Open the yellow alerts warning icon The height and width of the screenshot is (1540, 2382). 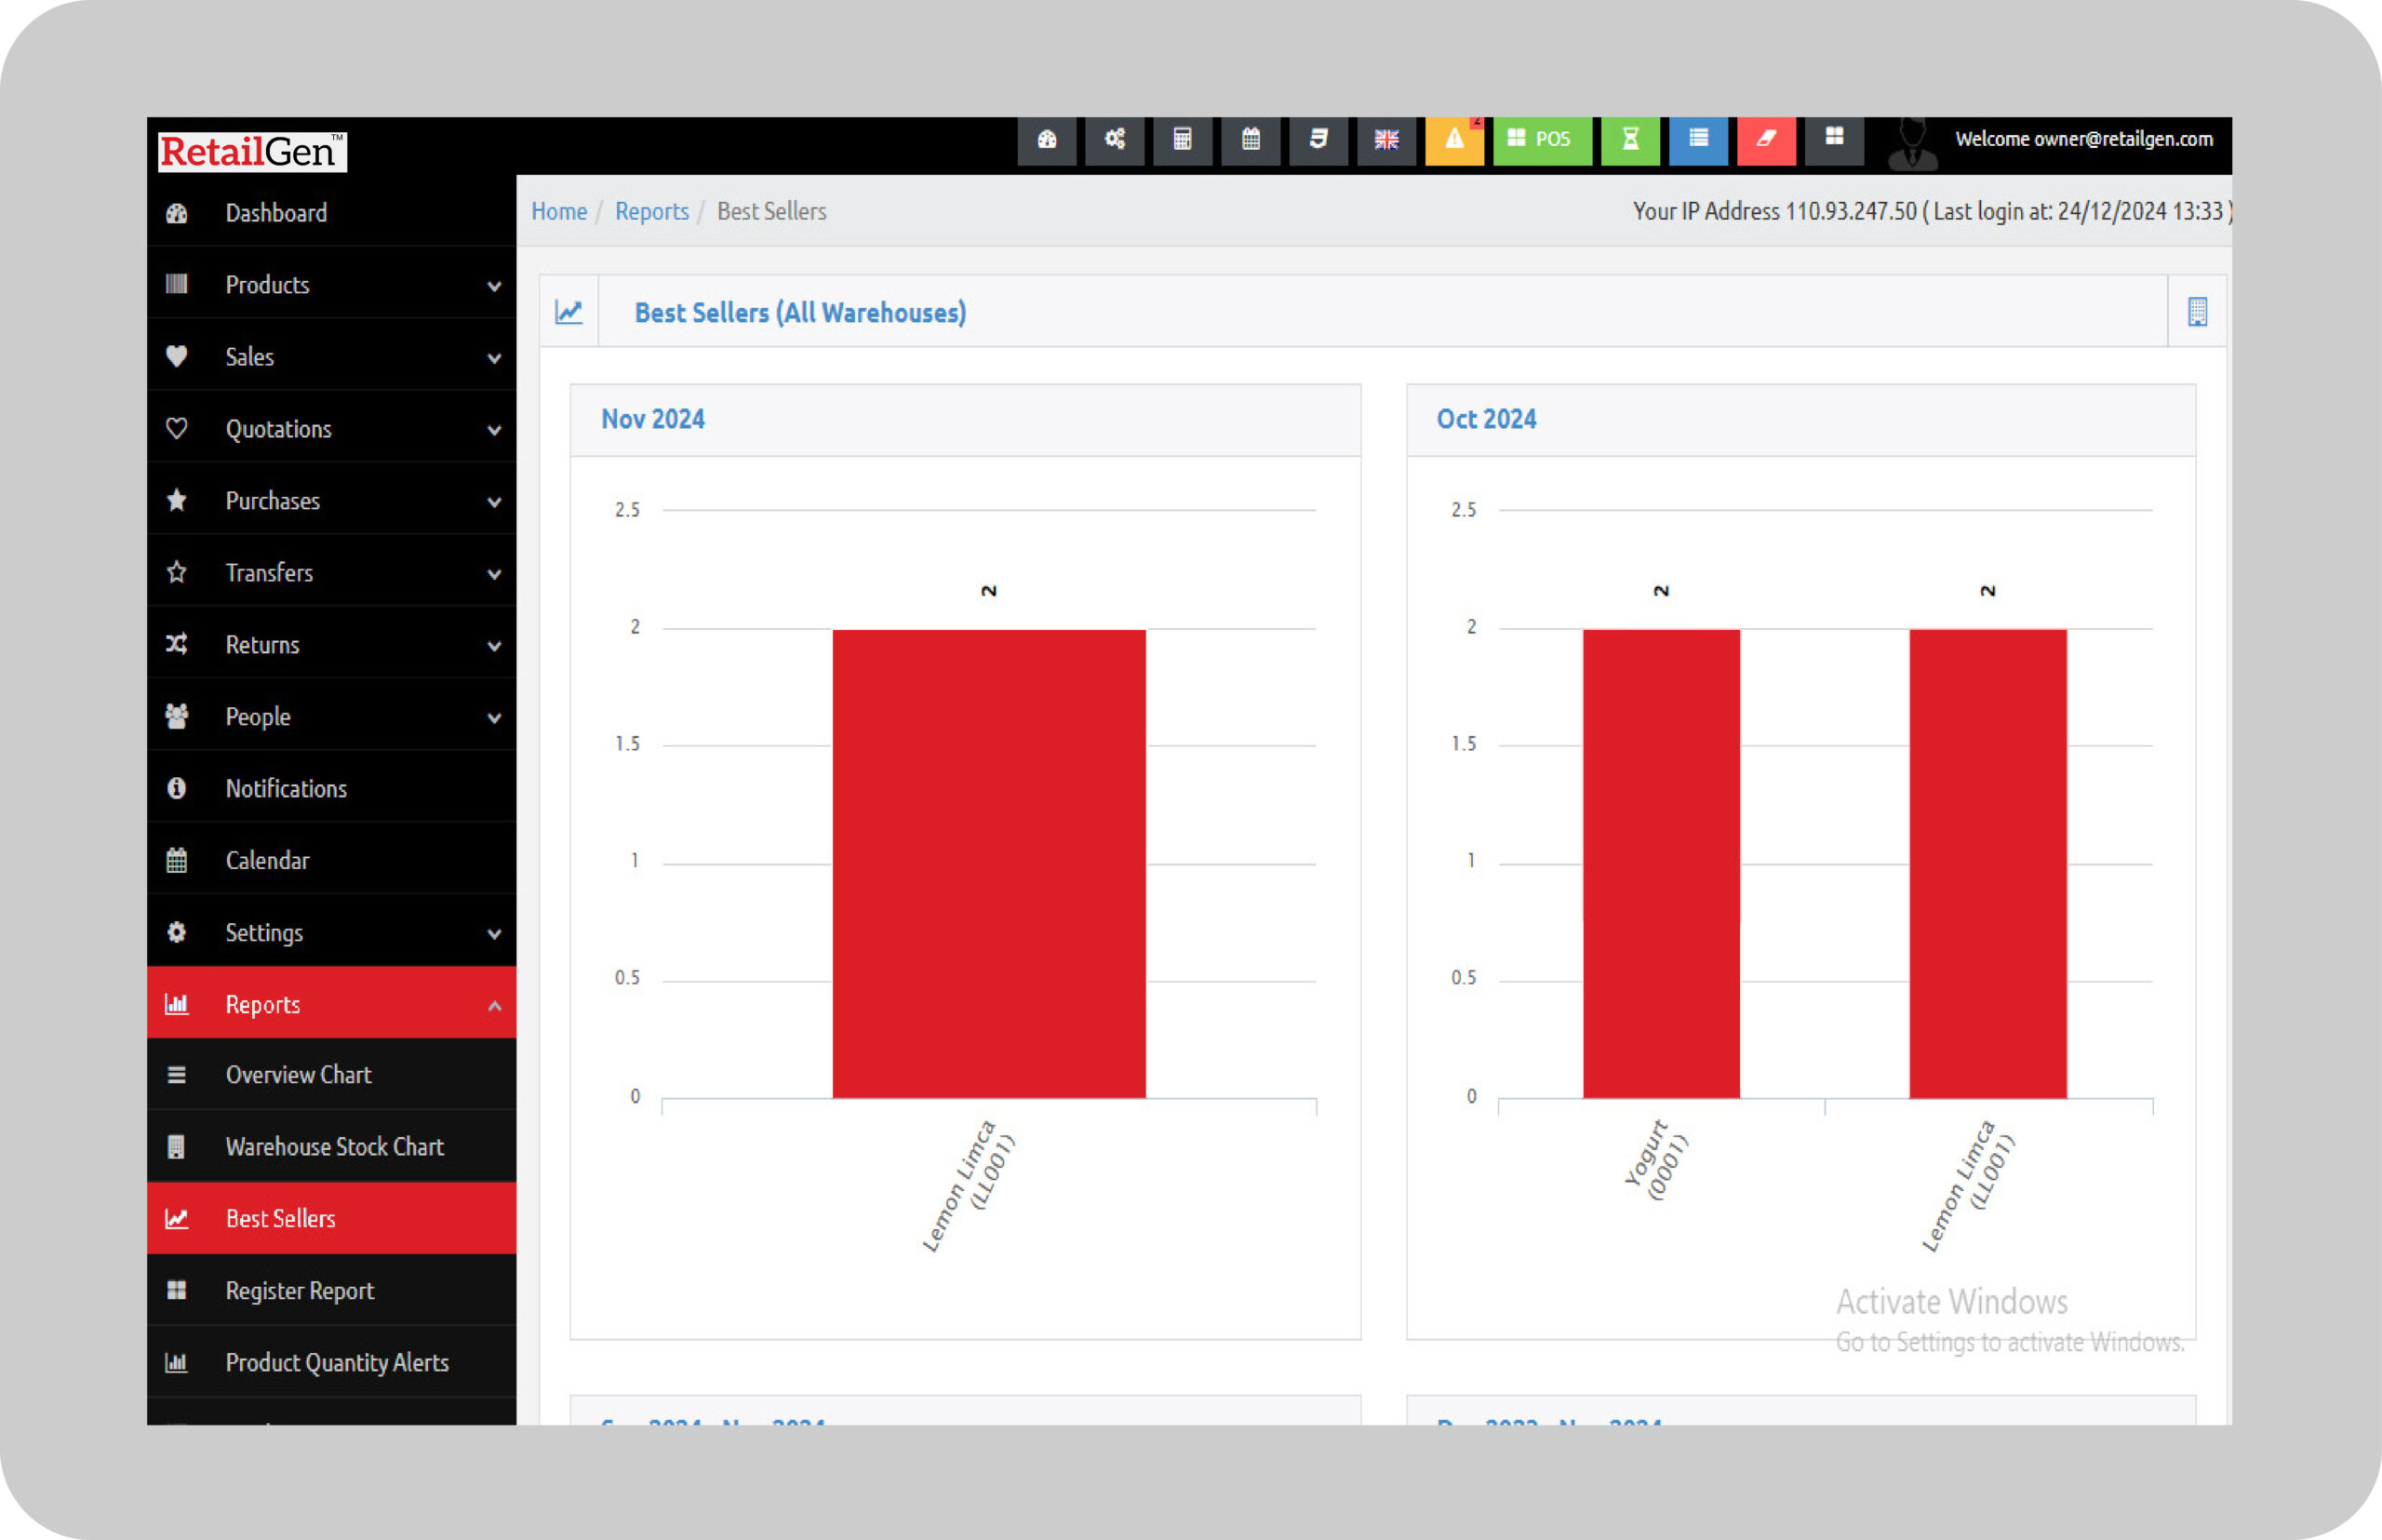[x=1454, y=139]
